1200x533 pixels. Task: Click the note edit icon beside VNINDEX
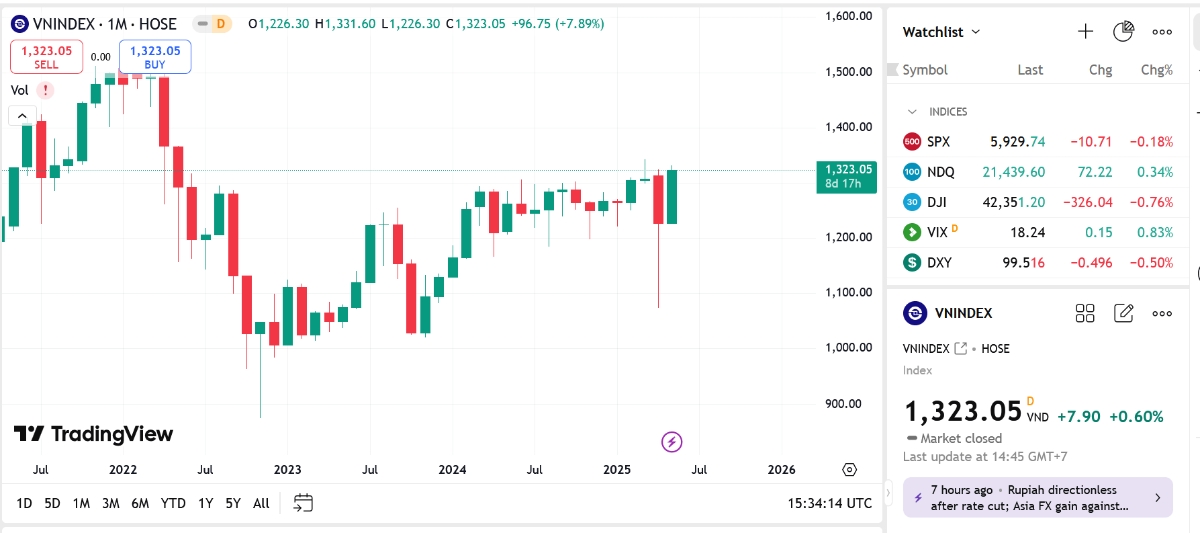coord(1123,313)
